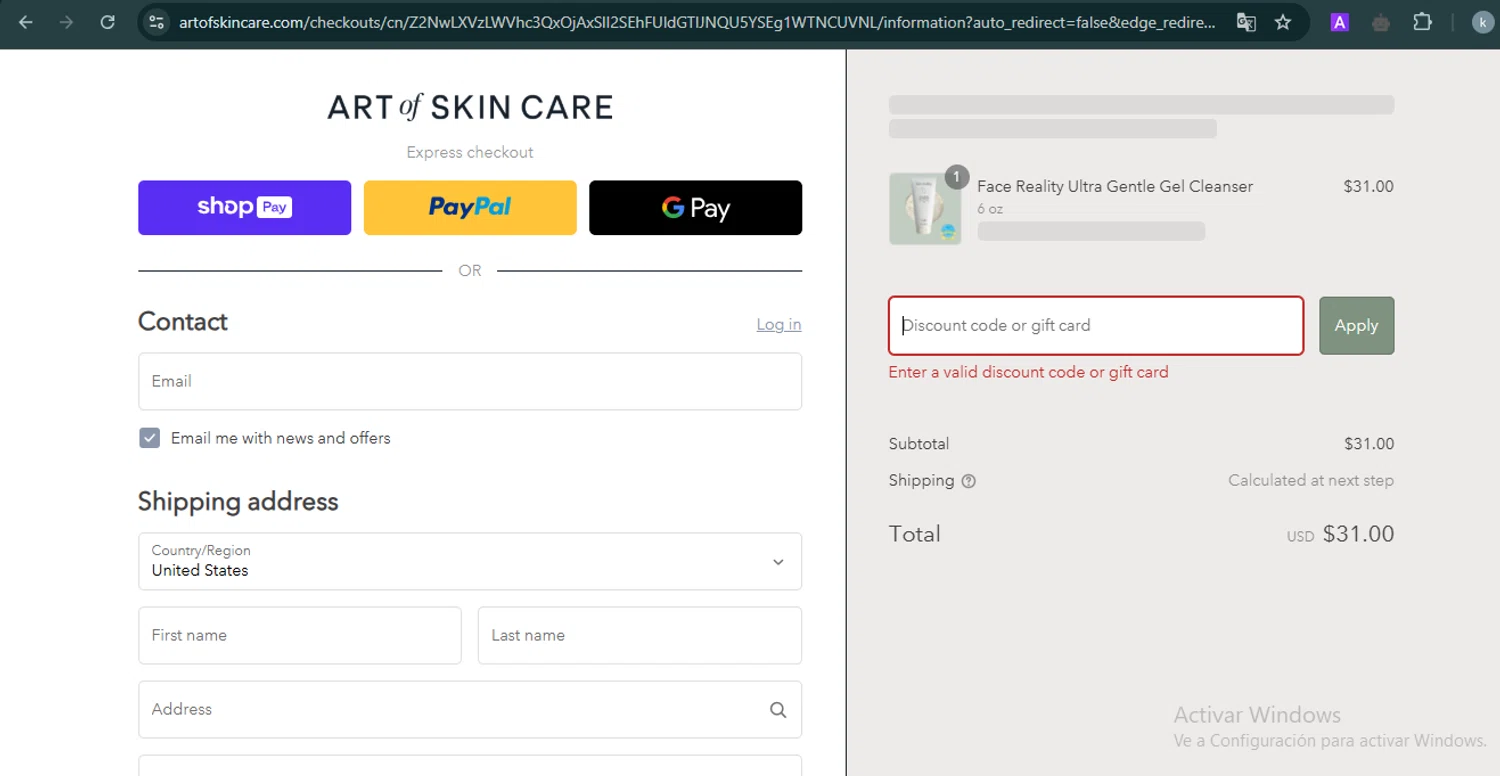Check out with PayPal
Viewport: 1500px width, 776px height.
coord(470,208)
